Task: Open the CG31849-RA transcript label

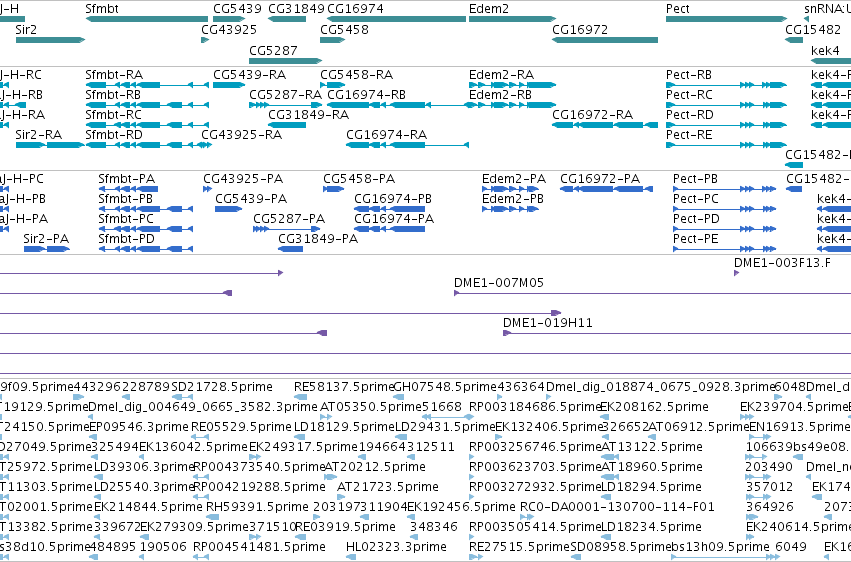Action: pyautogui.click(x=308, y=114)
